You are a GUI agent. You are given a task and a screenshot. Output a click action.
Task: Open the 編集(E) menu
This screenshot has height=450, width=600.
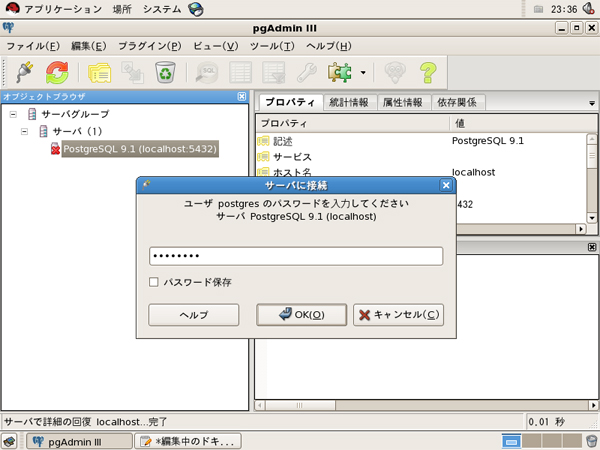point(89,46)
